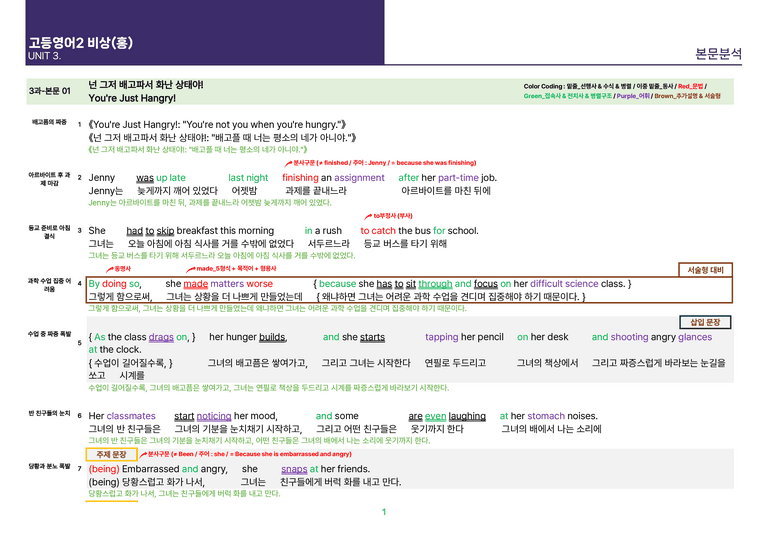Select the purple word 'assignment'

(x=359, y=178)
